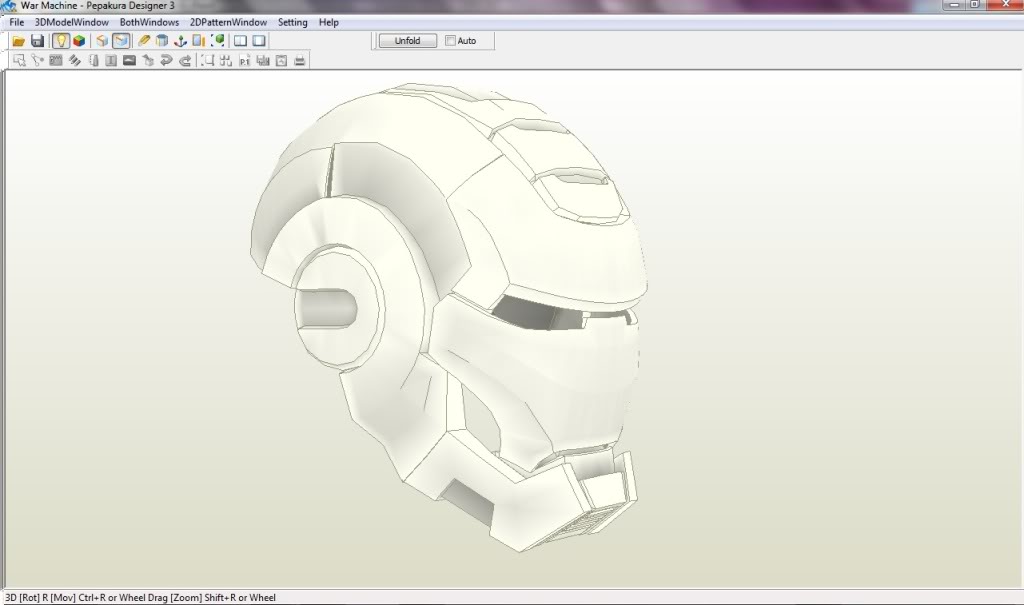Click the gray ruler-like icon in second toolbar

click(x=56, y=61)
